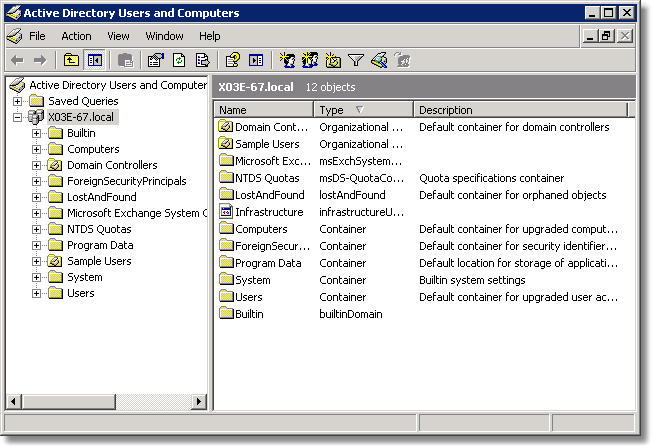Expand the tree's Microsoft Exchange System node
The height and width of the screenshot is (448, 653).
tap(37, 214)
